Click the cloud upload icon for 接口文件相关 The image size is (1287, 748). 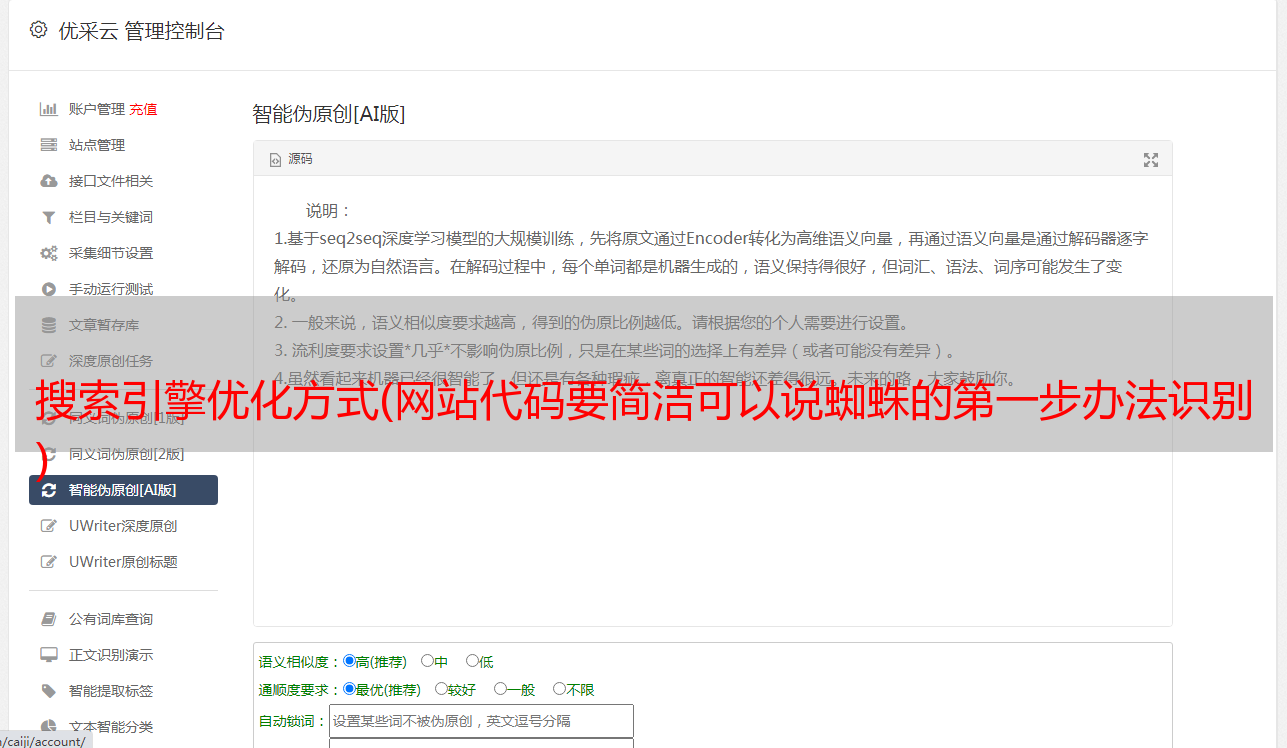tap(48, 181)
